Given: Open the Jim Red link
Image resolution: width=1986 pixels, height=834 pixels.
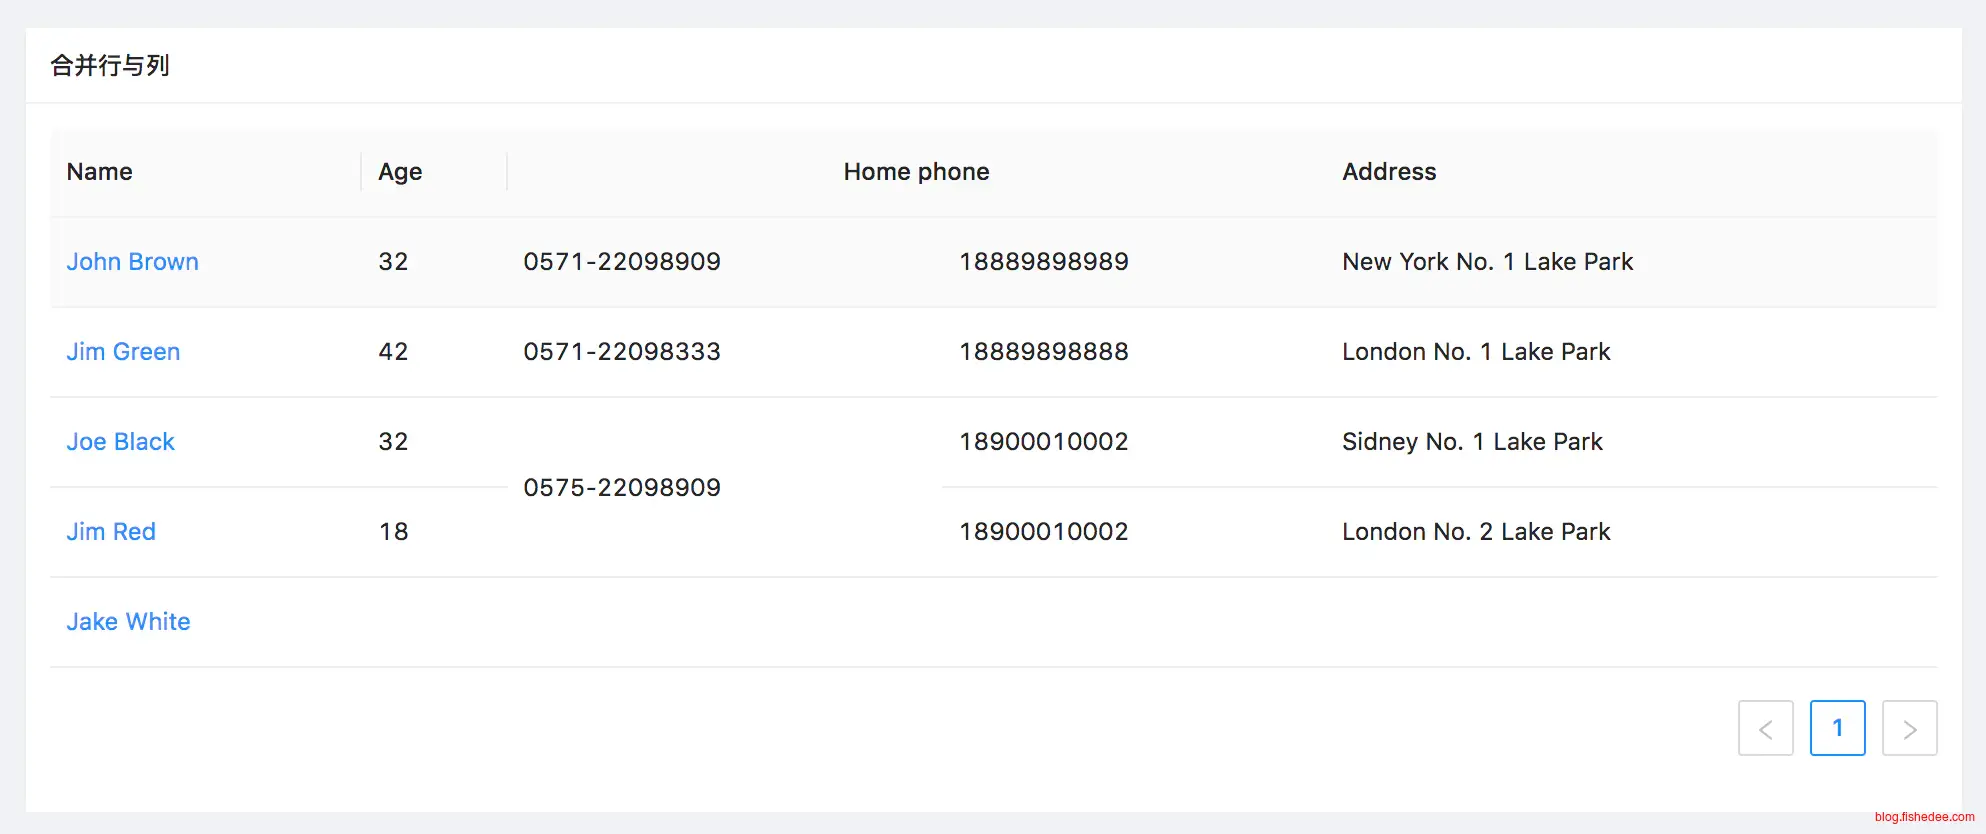Looking at the screenshot, I should (111, 532).
